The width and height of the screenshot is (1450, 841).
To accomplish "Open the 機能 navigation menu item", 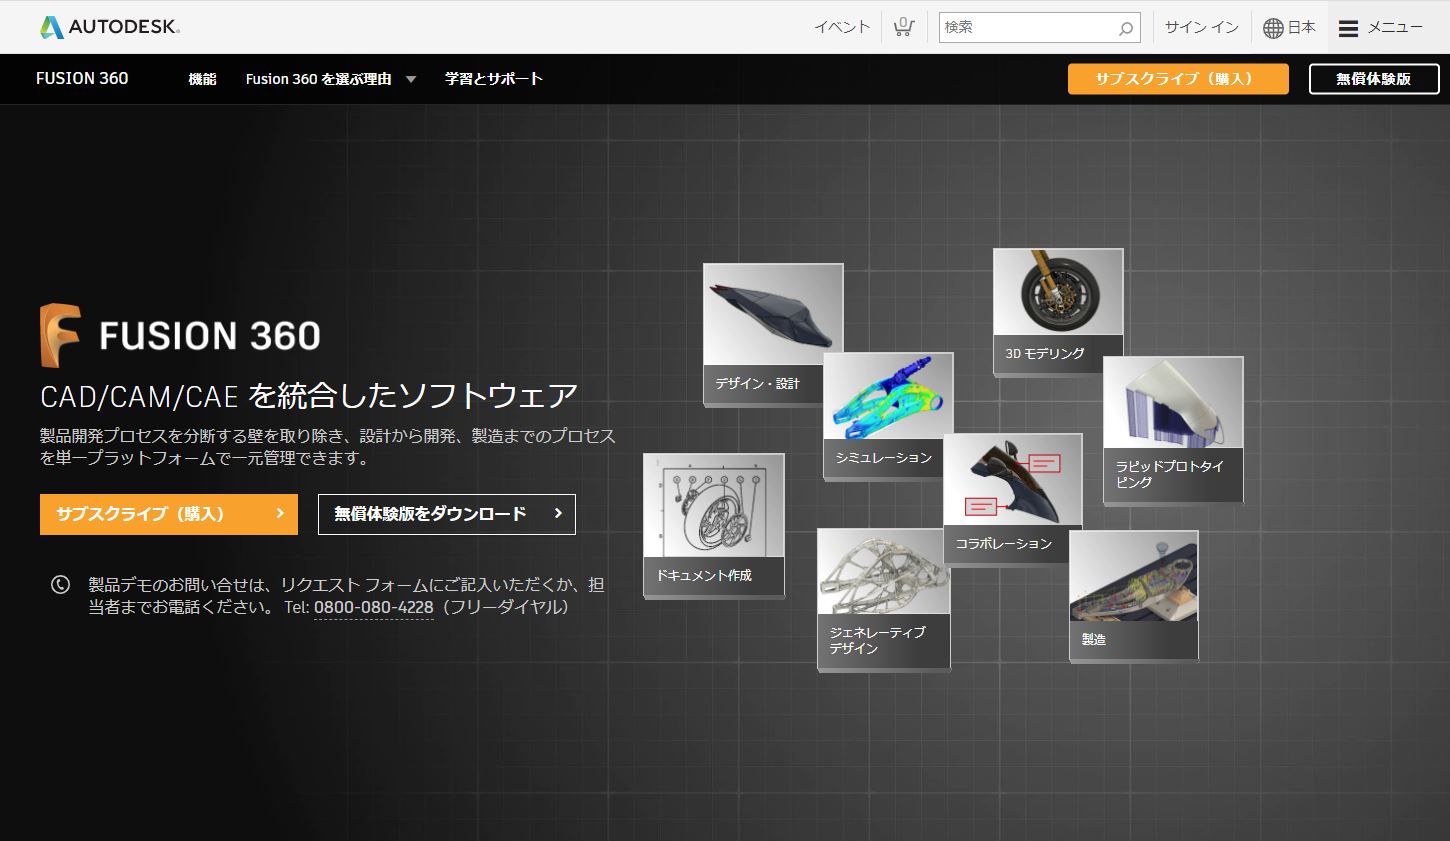I will tap(202, 79).
